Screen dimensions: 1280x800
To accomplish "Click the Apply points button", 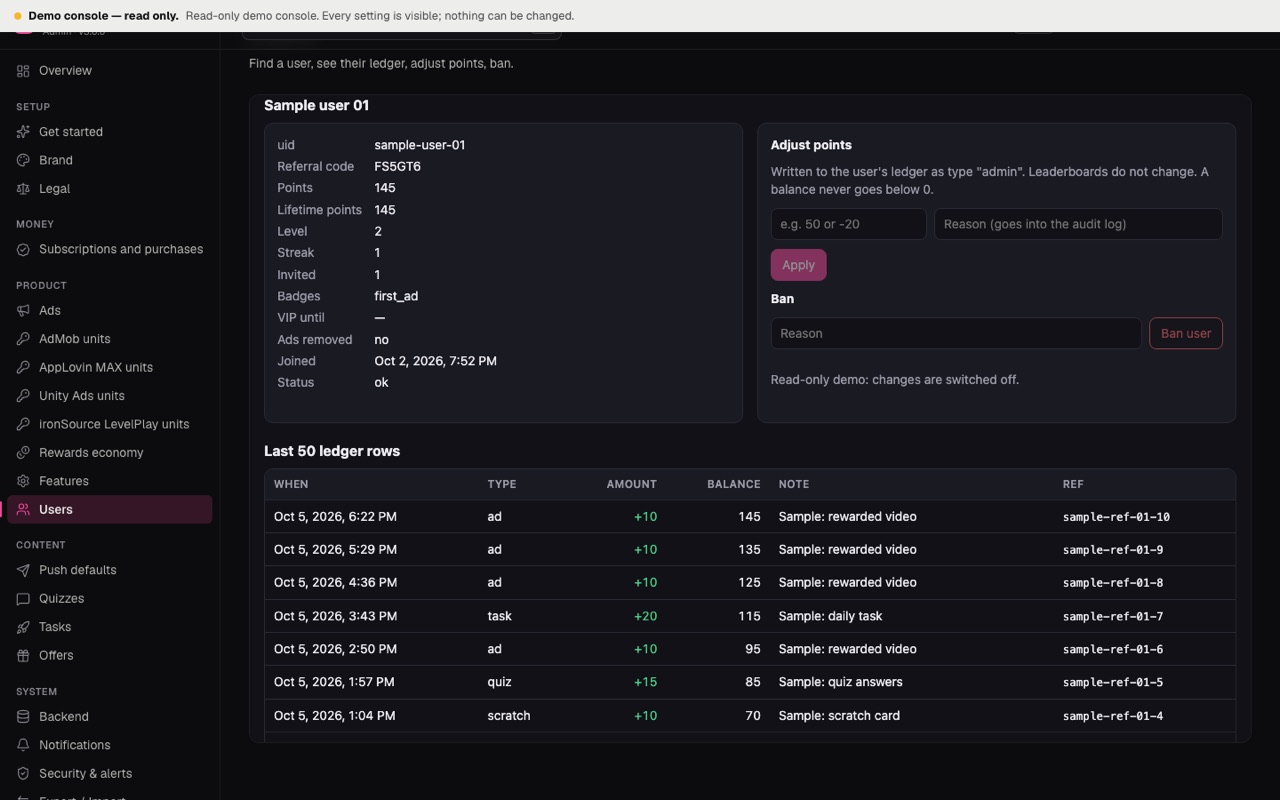I will [x=798, y=265].
